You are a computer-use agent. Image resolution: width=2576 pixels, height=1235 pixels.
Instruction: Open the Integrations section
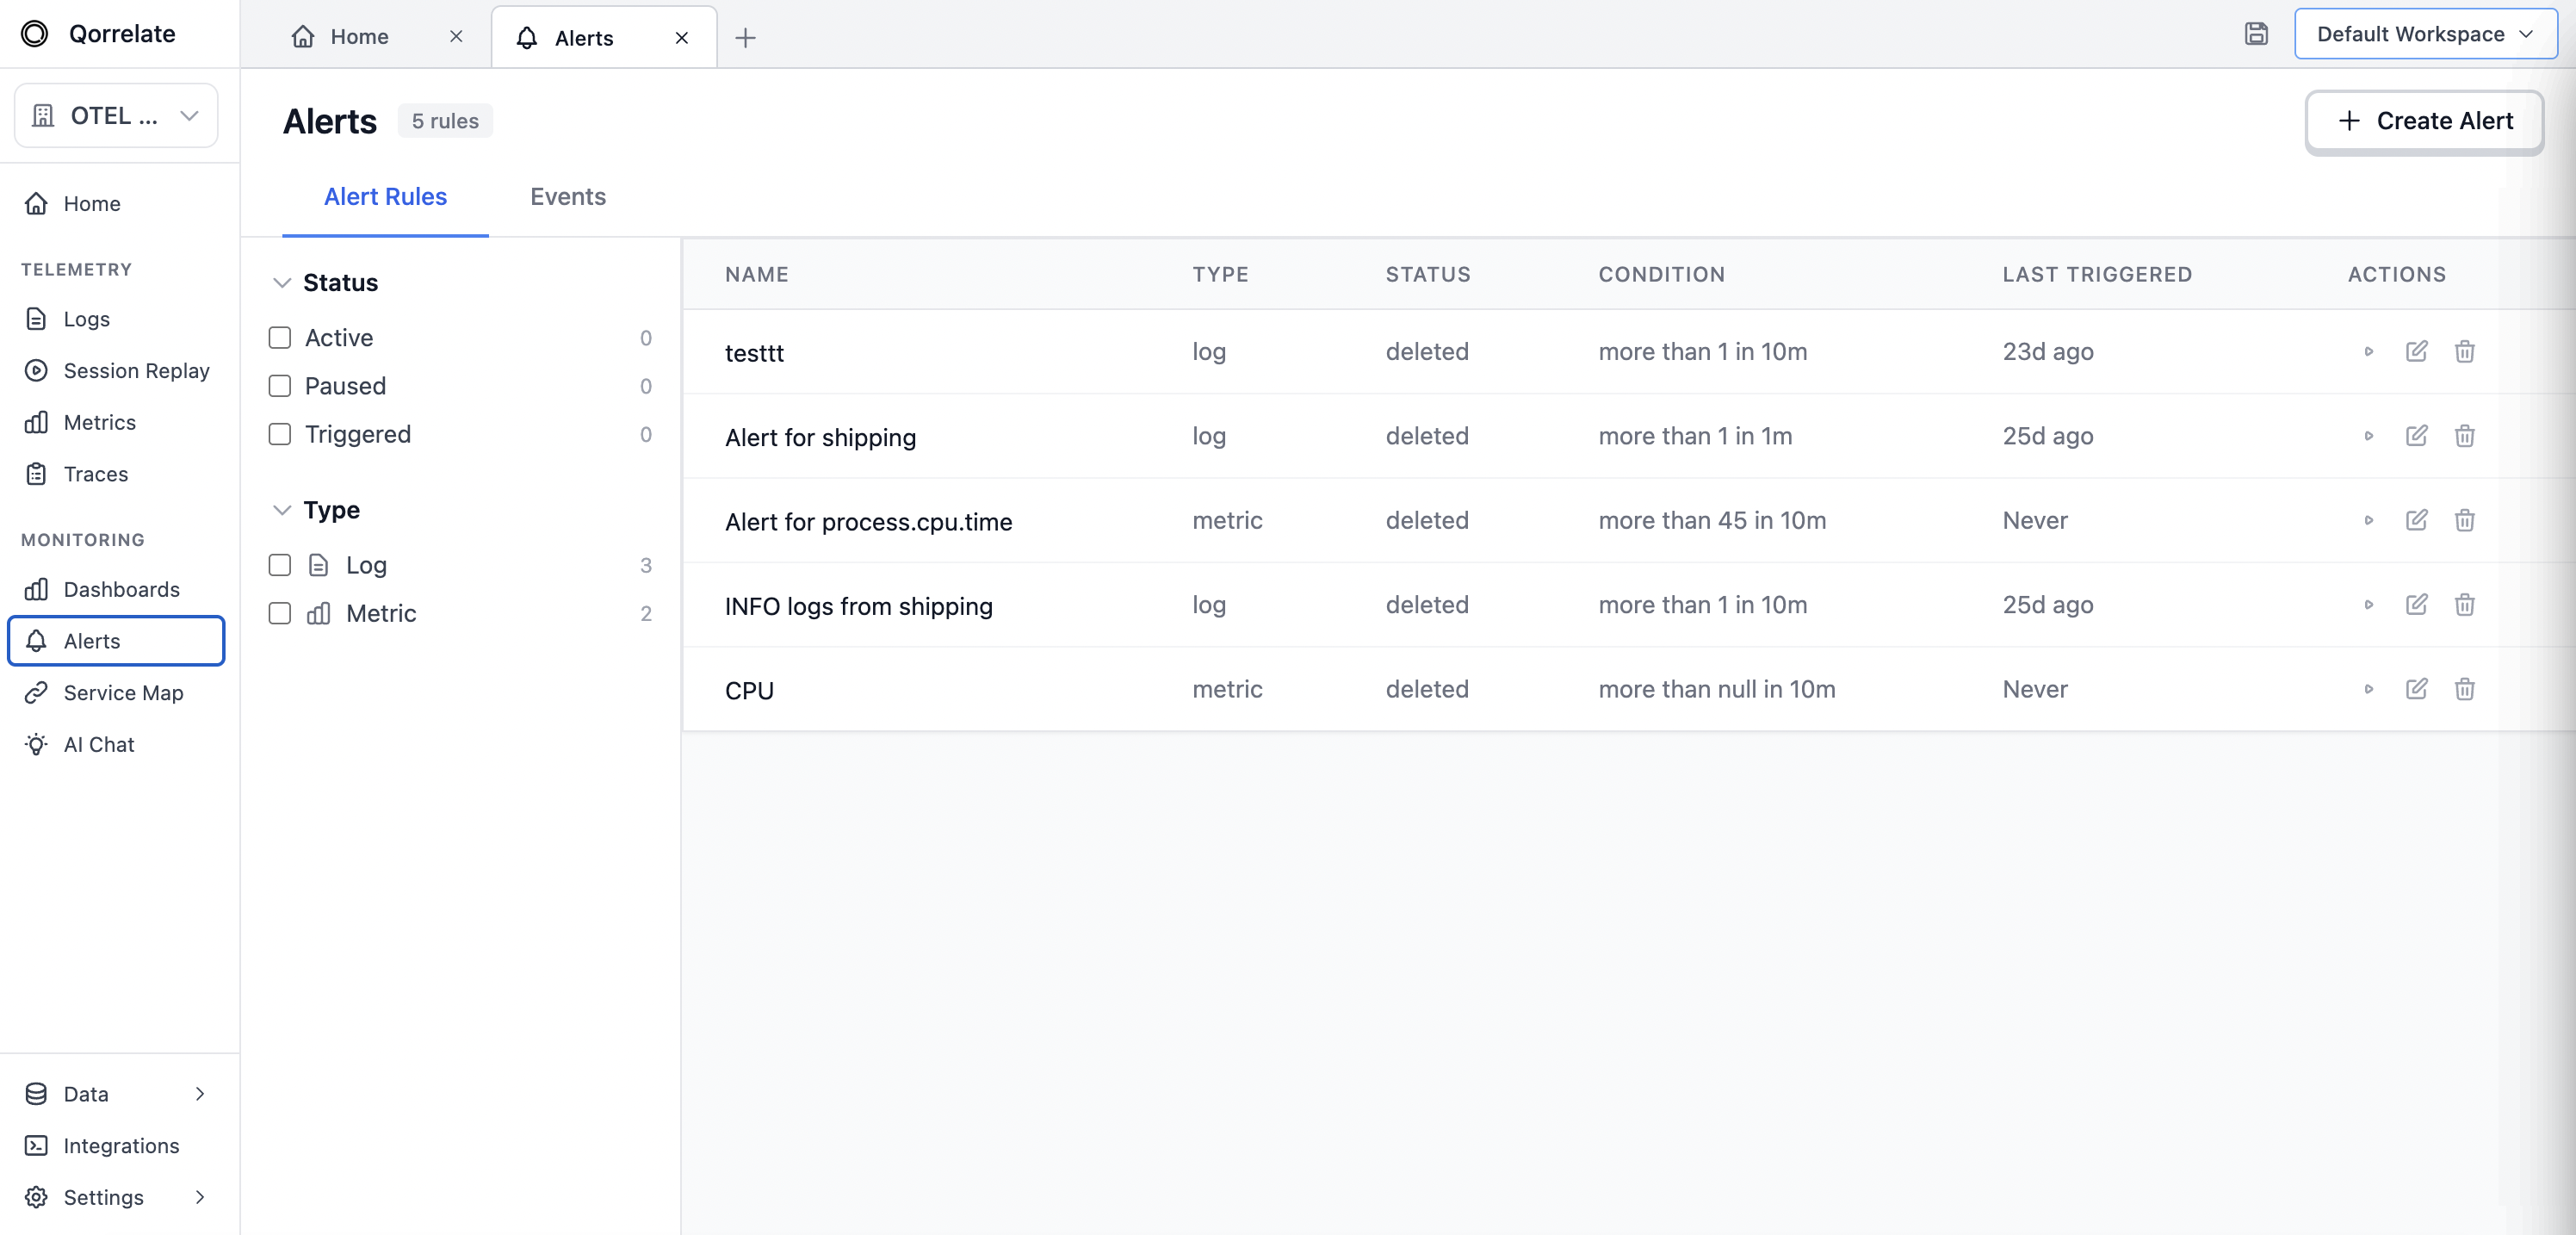pyautogui.click(x=121, y=1146)
